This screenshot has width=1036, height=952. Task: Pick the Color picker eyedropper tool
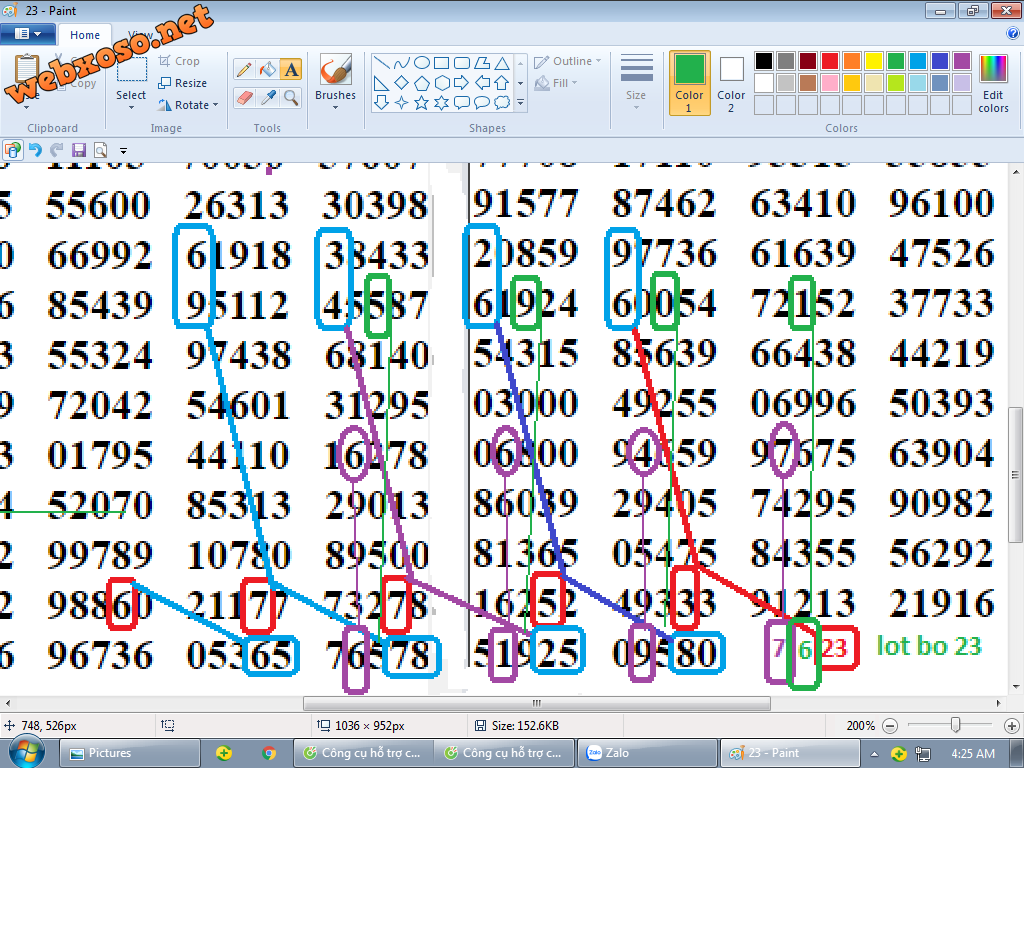[x=267, y=97]
